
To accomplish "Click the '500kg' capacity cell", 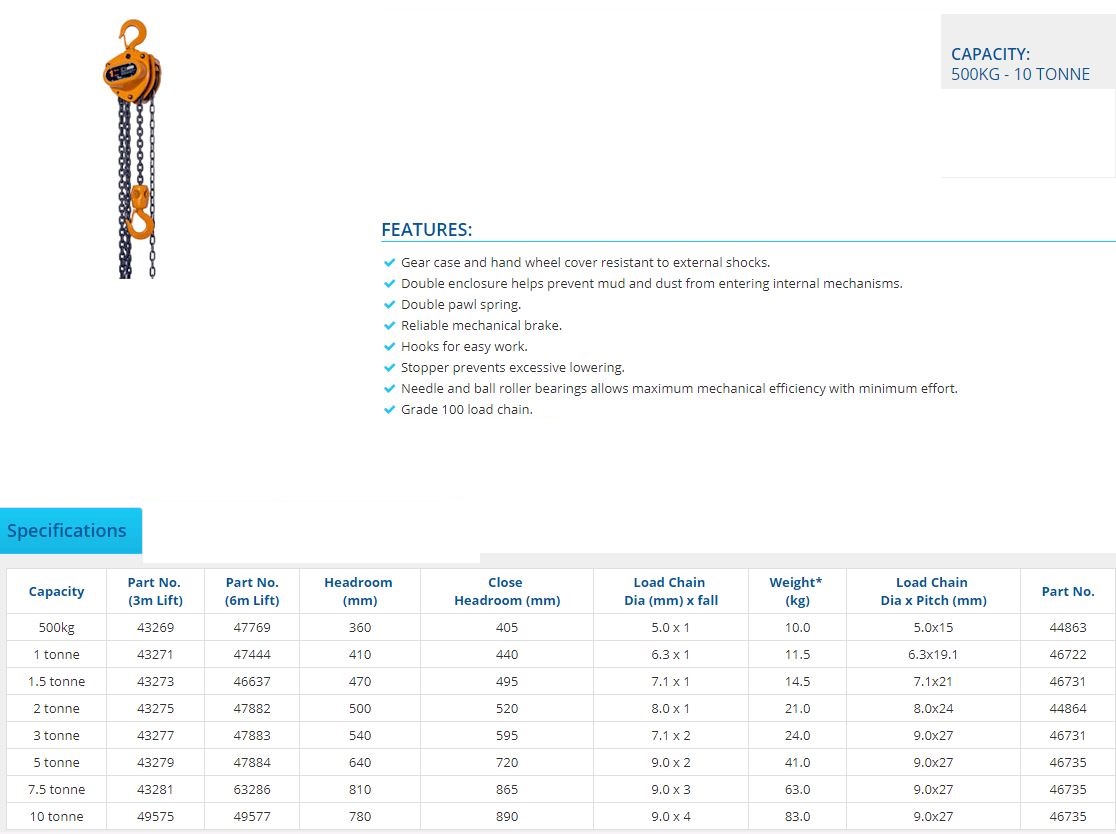I will 56,628.
